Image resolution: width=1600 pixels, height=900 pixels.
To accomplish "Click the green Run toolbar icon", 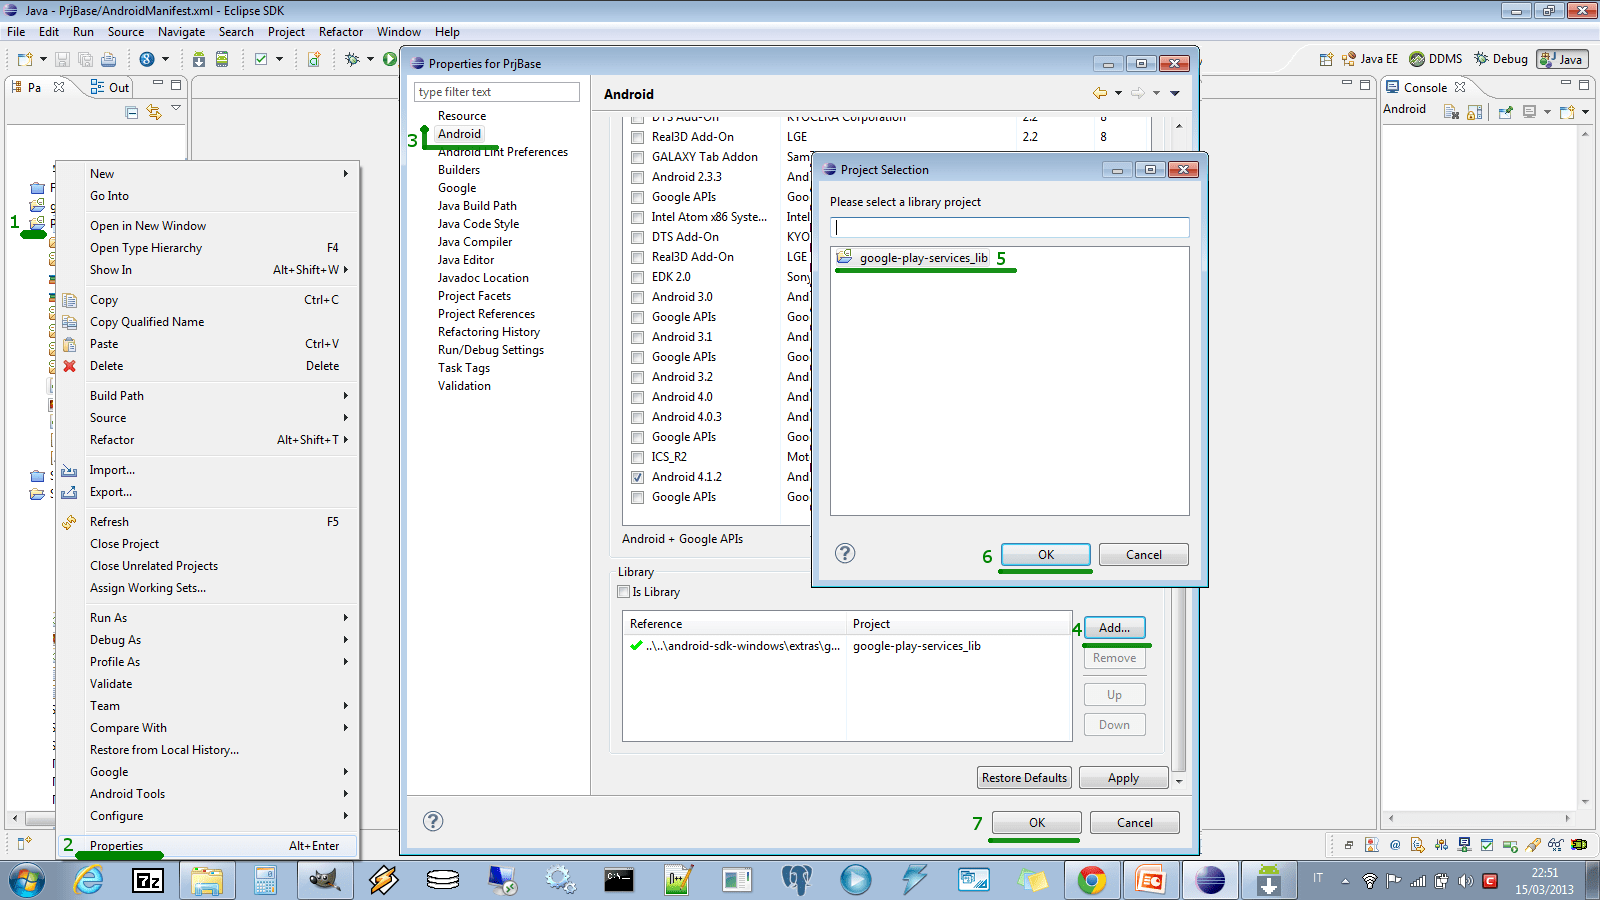I will click(x=390, y=60).
